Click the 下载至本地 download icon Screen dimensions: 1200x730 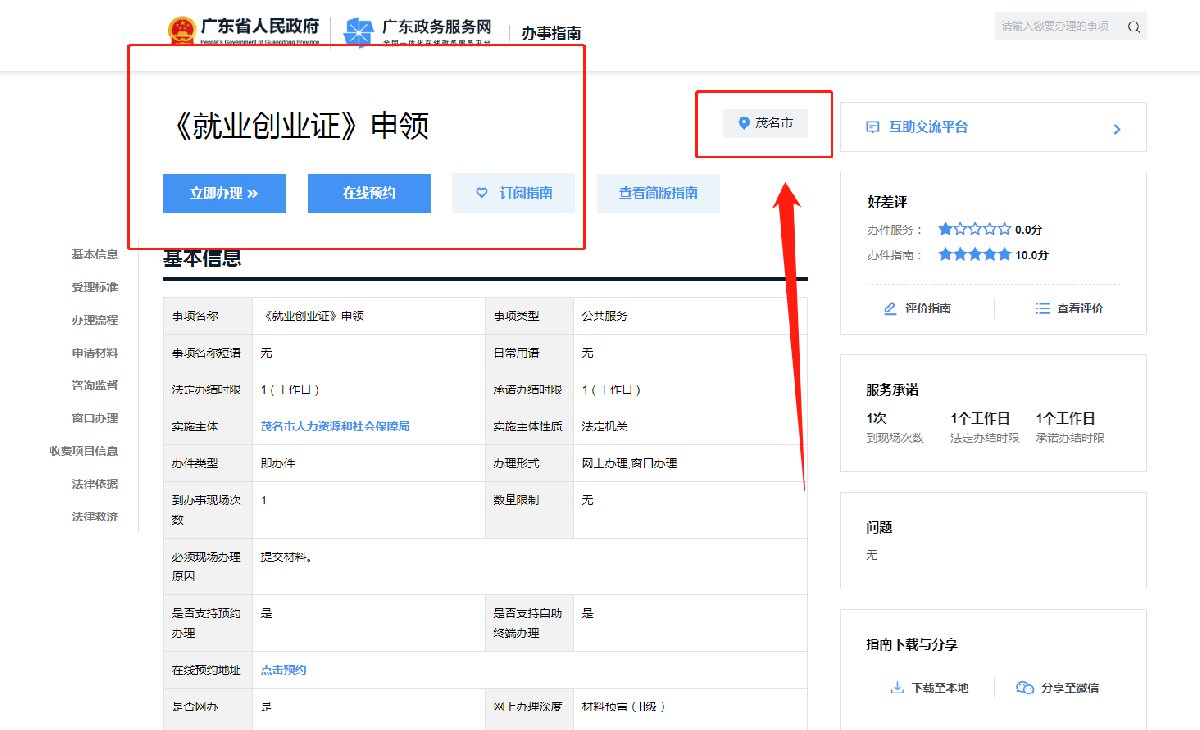[x=896, y=688]
